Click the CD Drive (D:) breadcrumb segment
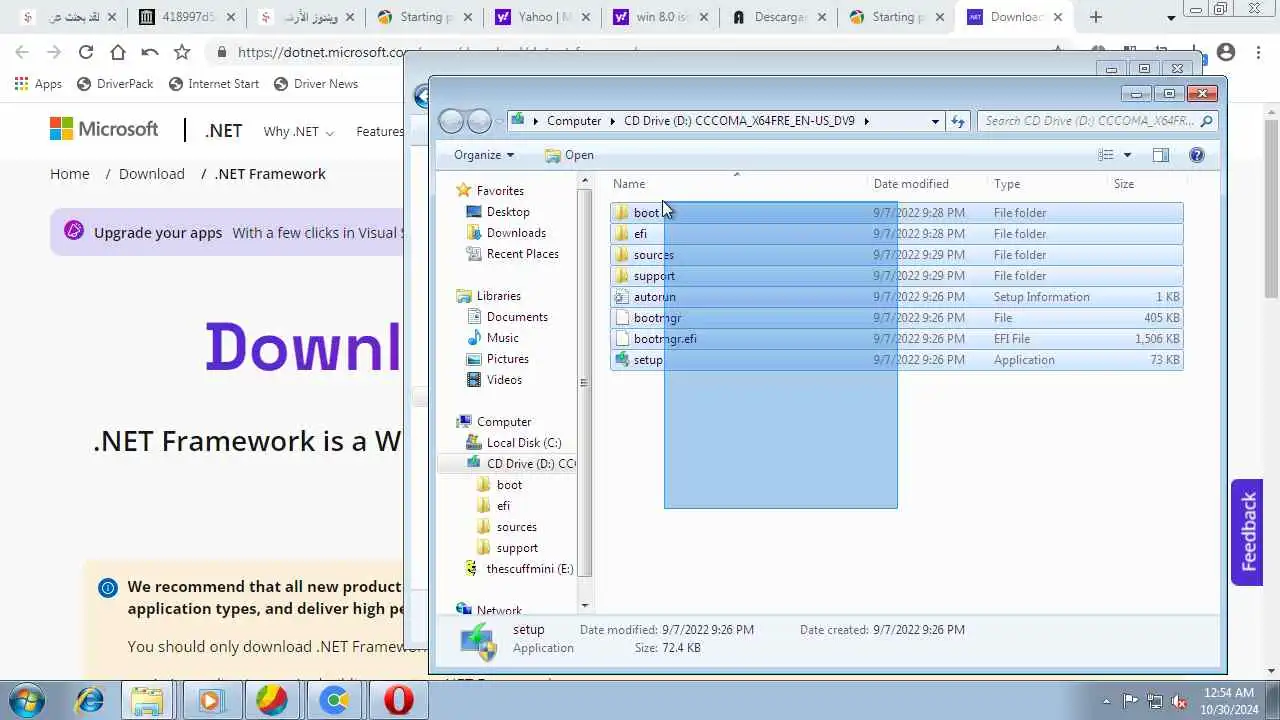1280x720 pixels. tap(739, 121)
